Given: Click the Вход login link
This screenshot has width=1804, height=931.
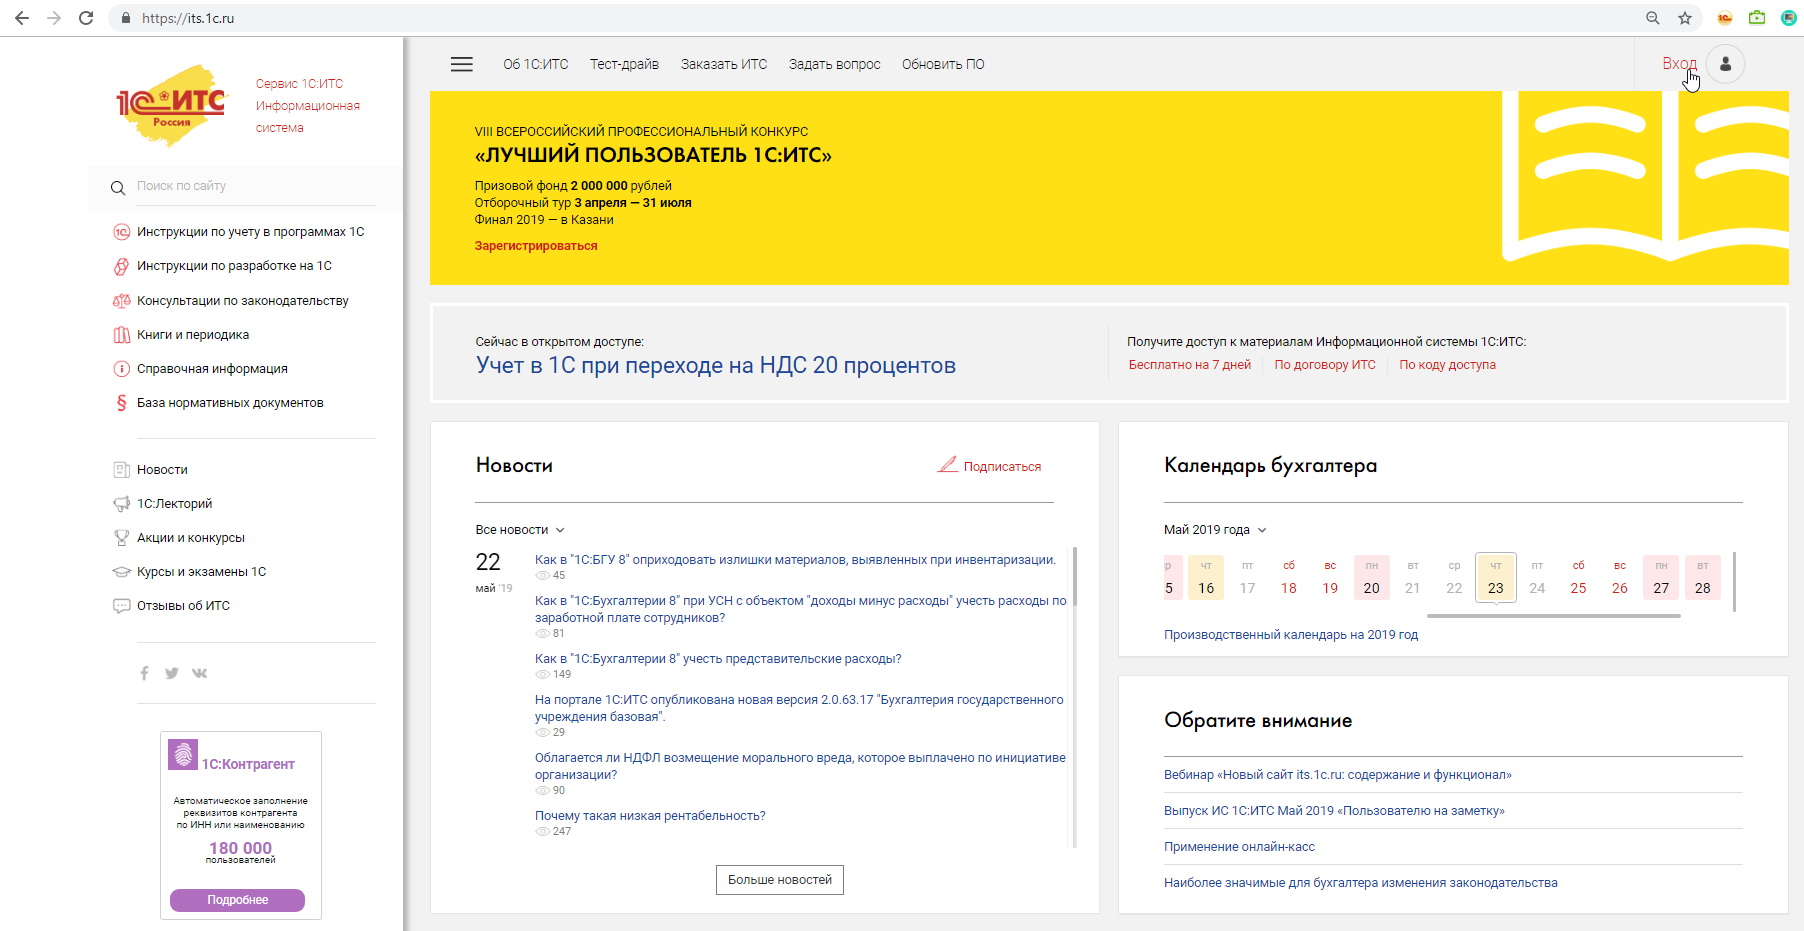Looking at the screenshot, I should [x=1679, y=64].
